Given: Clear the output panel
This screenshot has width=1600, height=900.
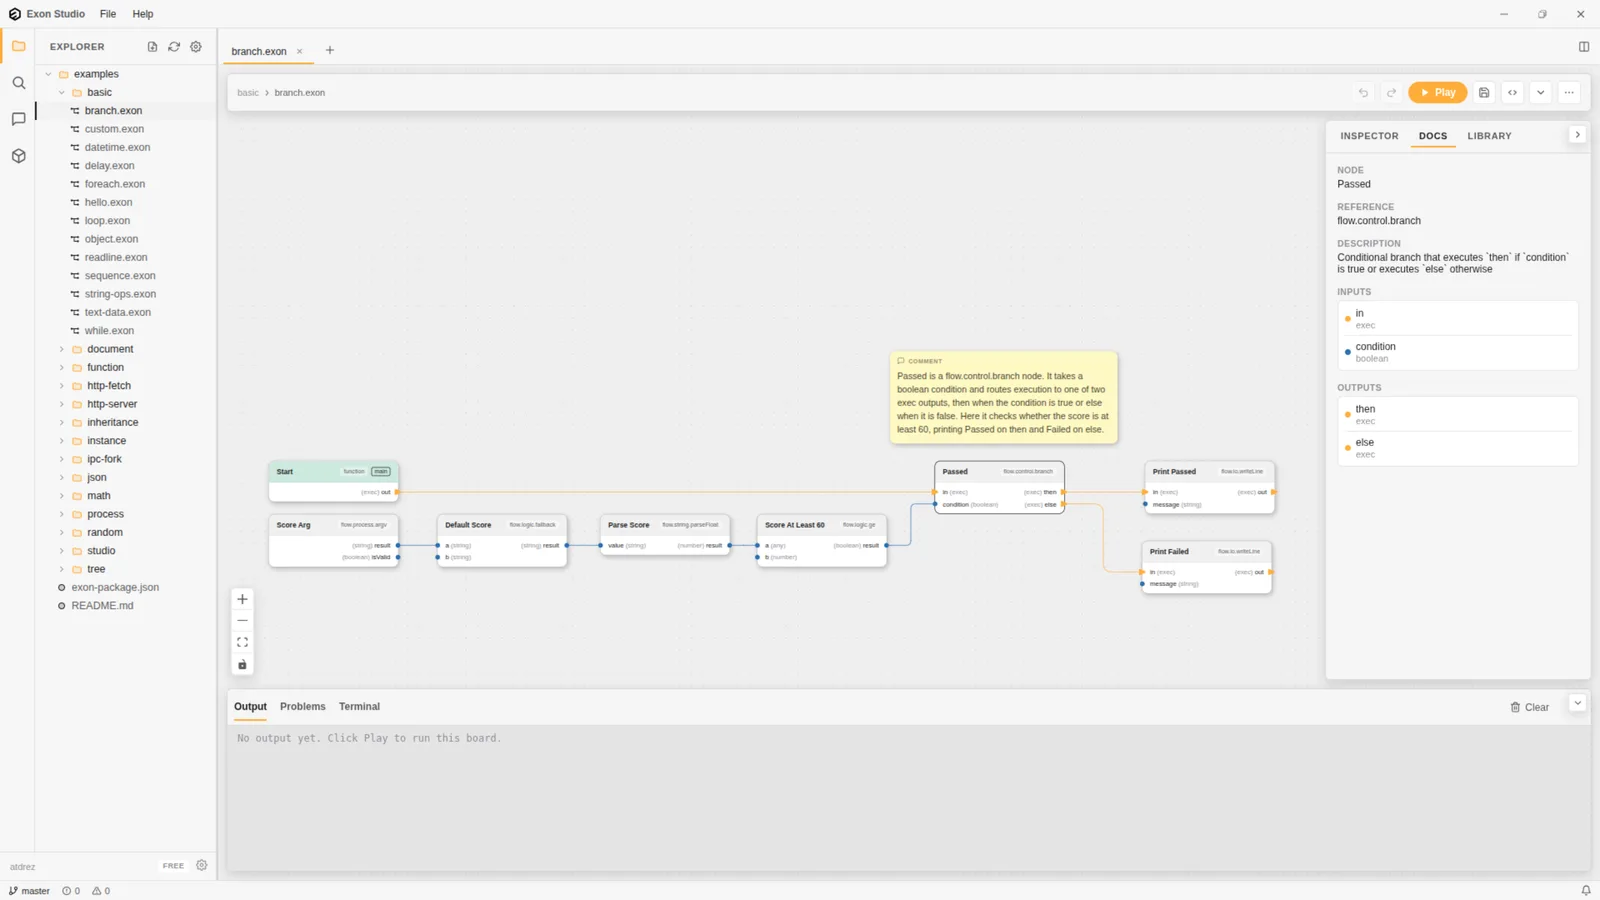Looking at the screenshot, I should tap(1529, 707).
